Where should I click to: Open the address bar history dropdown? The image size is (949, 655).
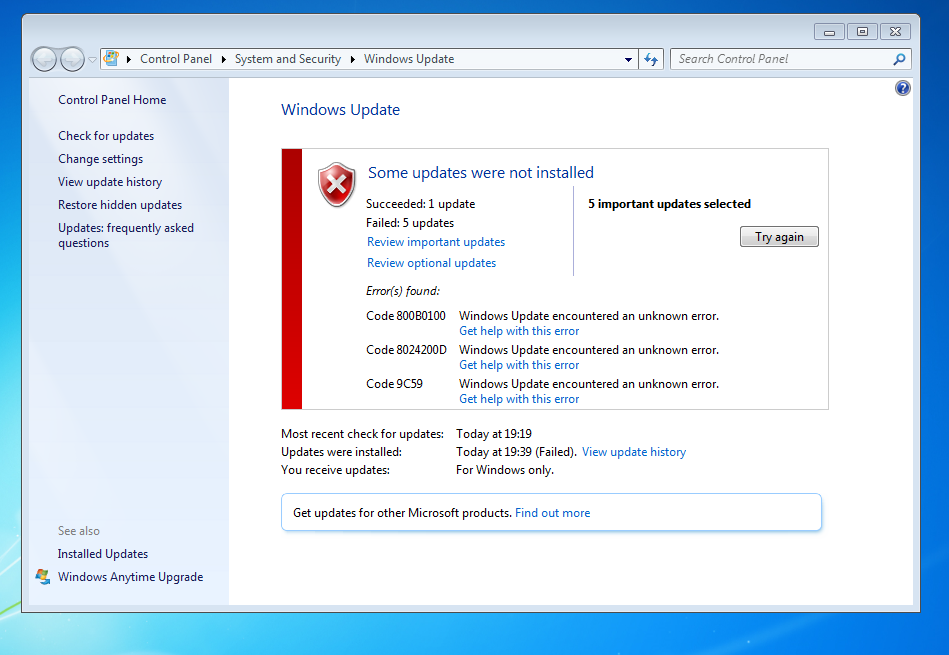628,59
